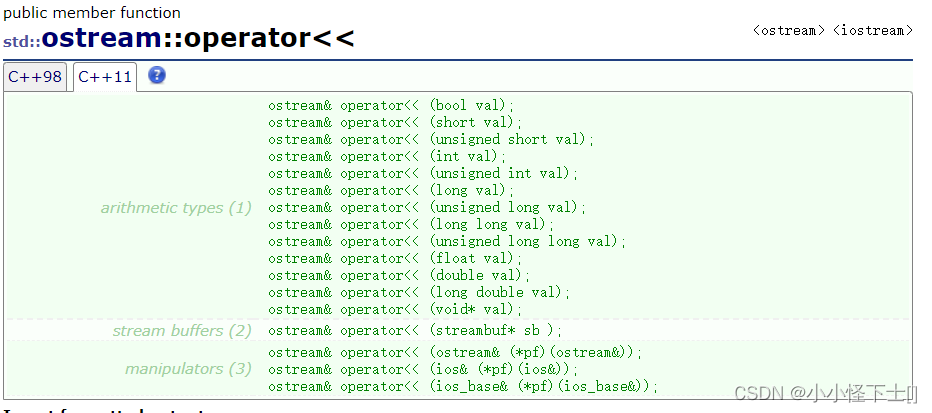Click the 'manipulators (3)' label

click(x=188, y=370)
